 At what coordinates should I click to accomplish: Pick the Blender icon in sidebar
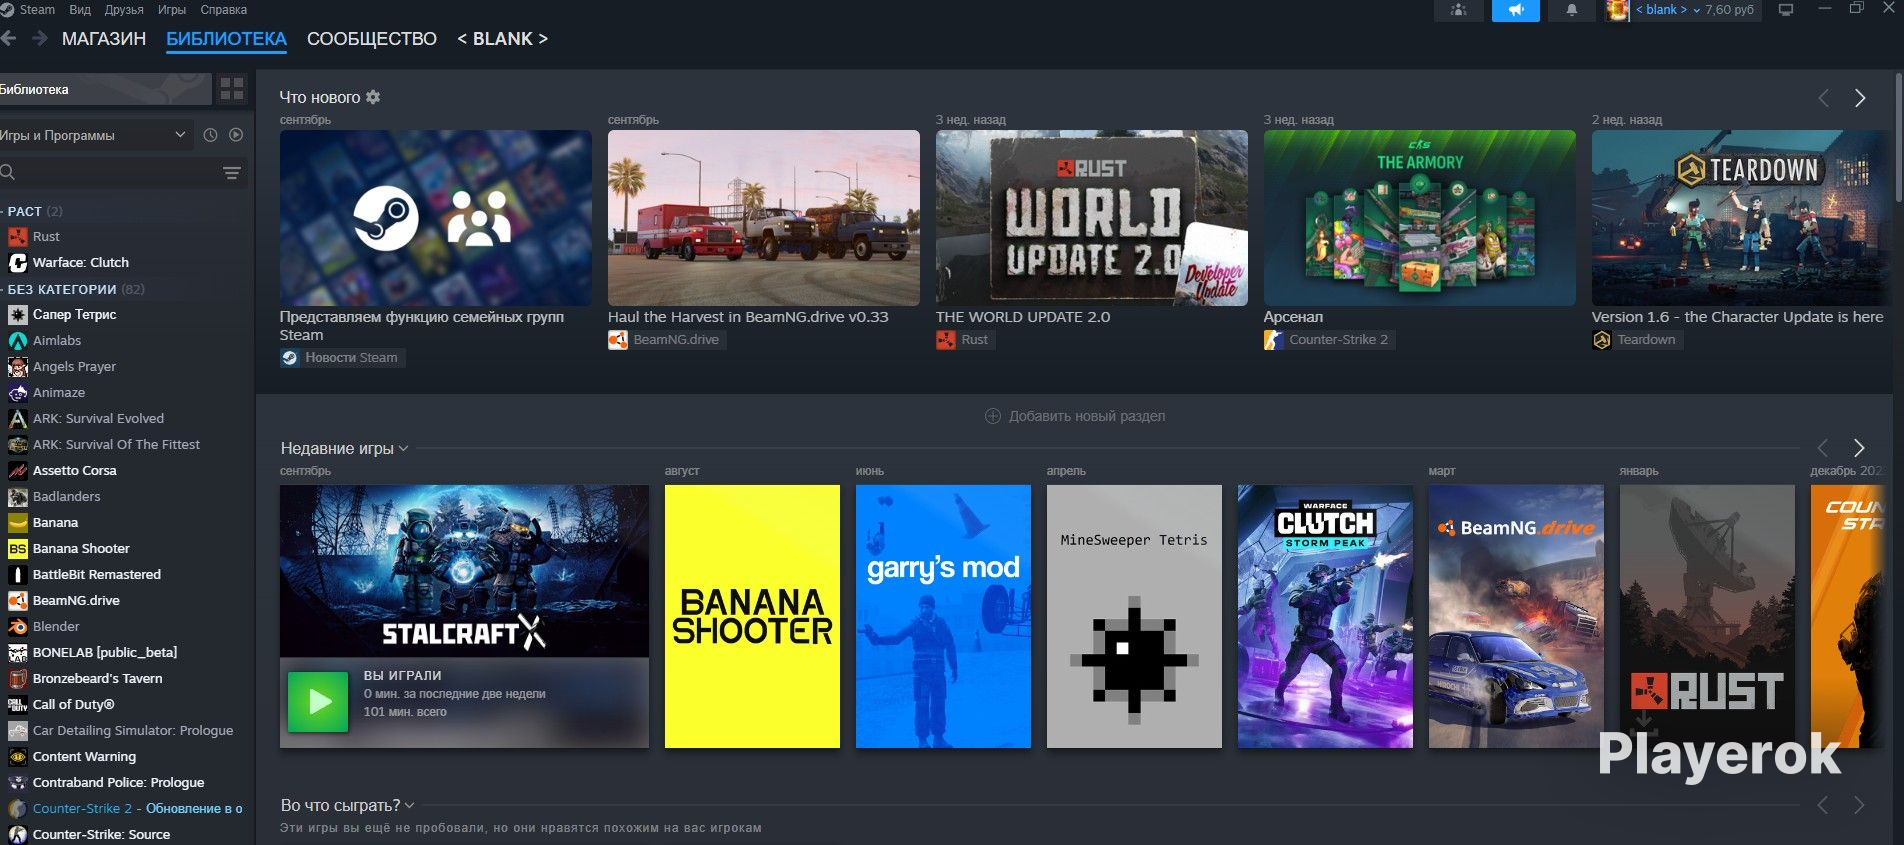[17, 627]
